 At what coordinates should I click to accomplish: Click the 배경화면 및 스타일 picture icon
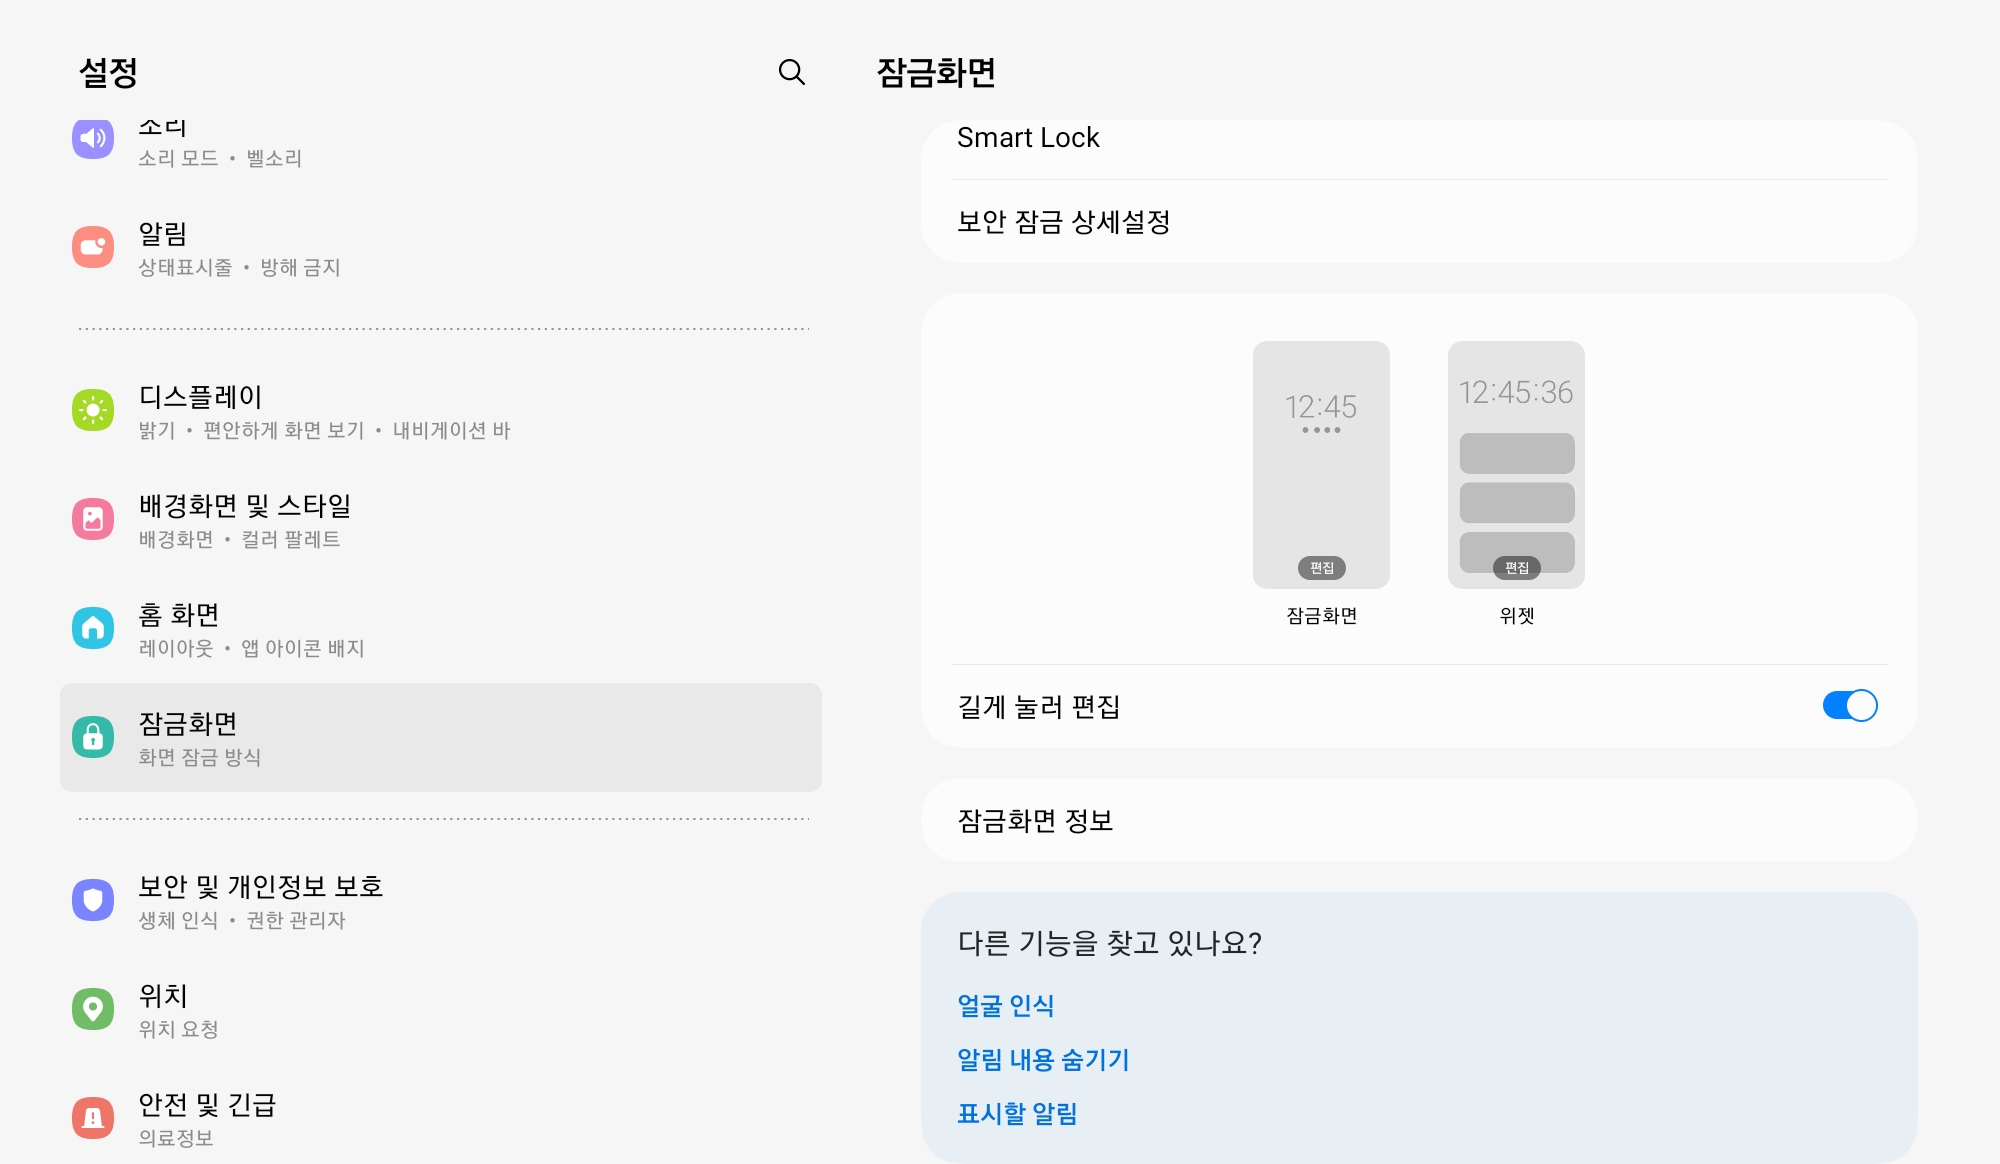(93, 520)
